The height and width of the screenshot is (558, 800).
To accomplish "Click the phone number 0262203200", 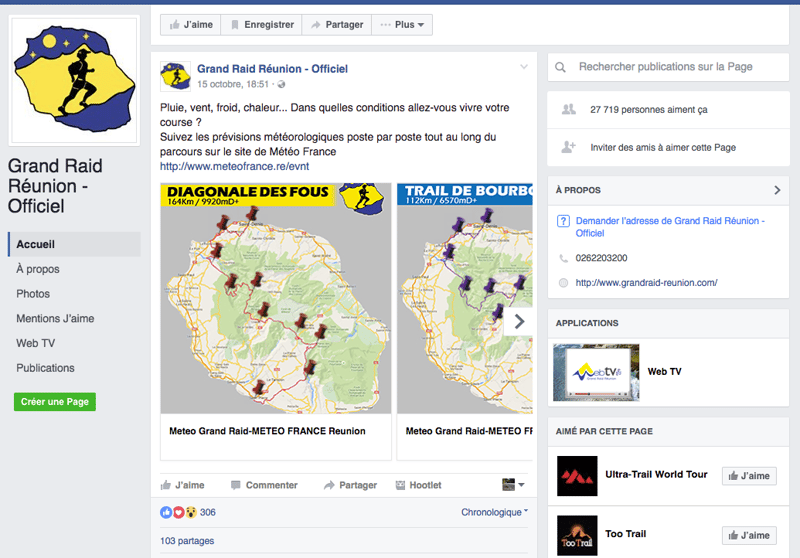I will click(602, 258).
